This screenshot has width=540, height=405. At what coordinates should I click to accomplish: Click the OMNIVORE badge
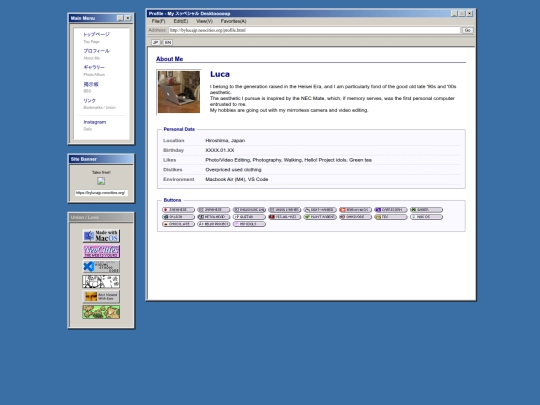point(355,217)
